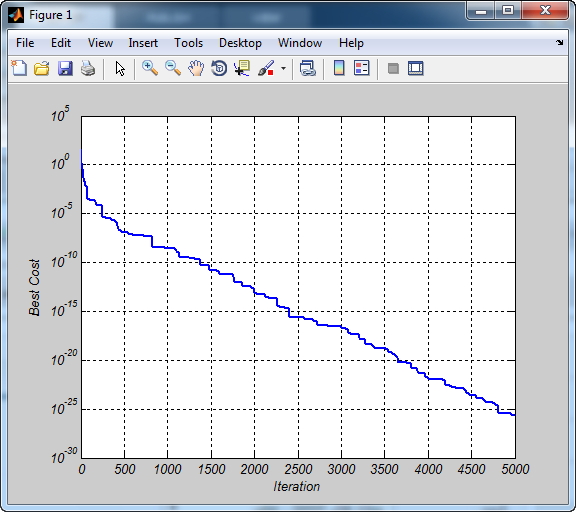This screenshot has height=512, width=576.
Task: Show plot tools and dock figure
Action: coord(415,68)
